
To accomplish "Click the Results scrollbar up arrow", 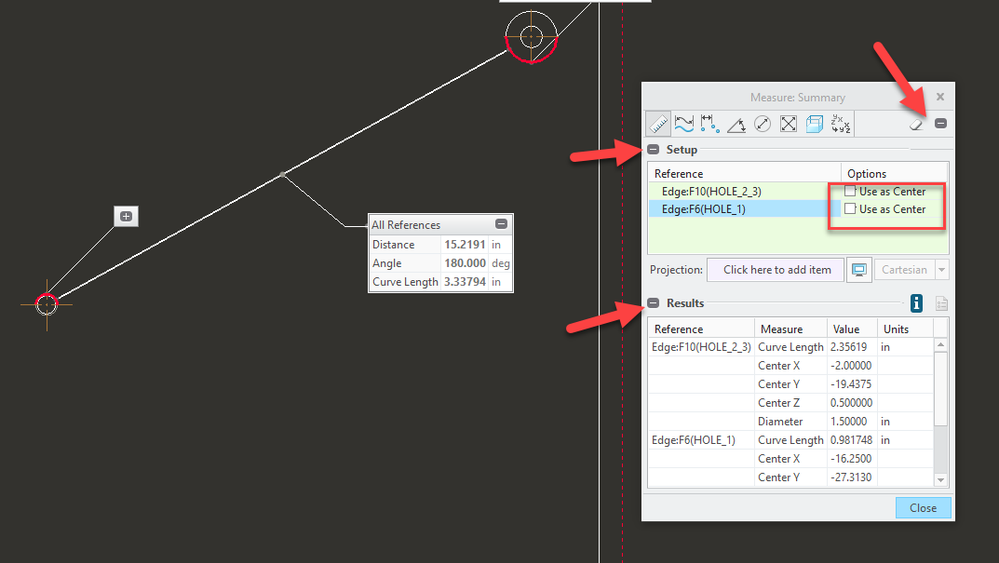I will coord(940,345).
